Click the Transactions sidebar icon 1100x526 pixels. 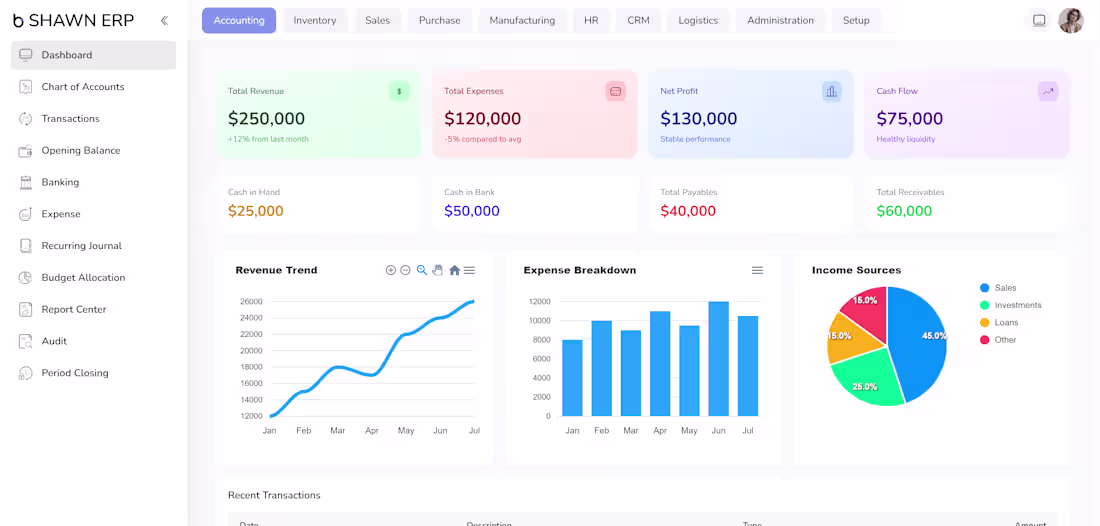click(26, 119)
